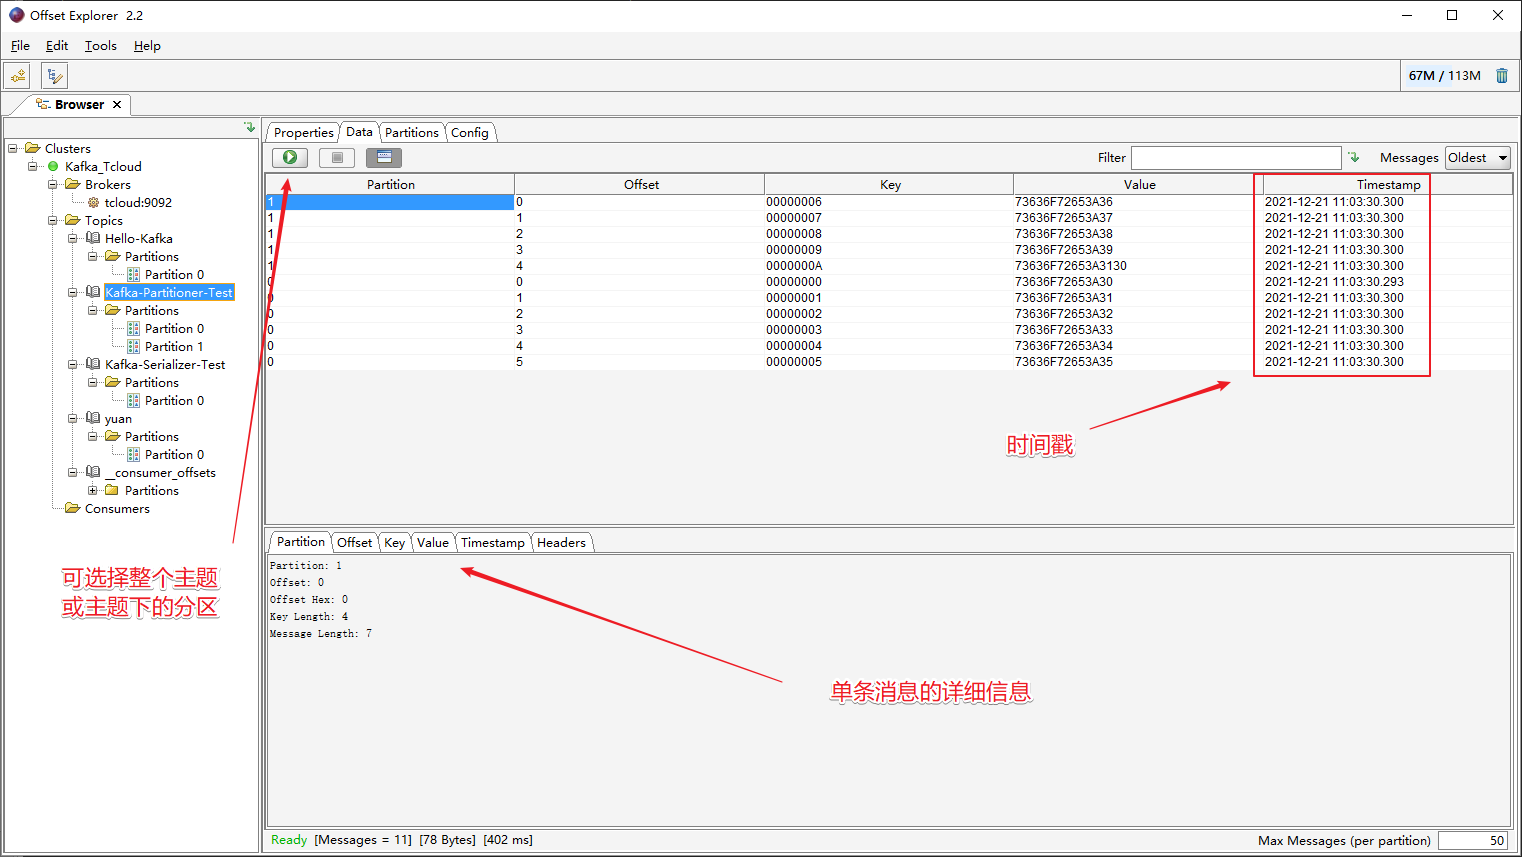The height and width of the screenshot is (857, 1522).
Task: Select the Brokers folder
Action: [107, 184]
